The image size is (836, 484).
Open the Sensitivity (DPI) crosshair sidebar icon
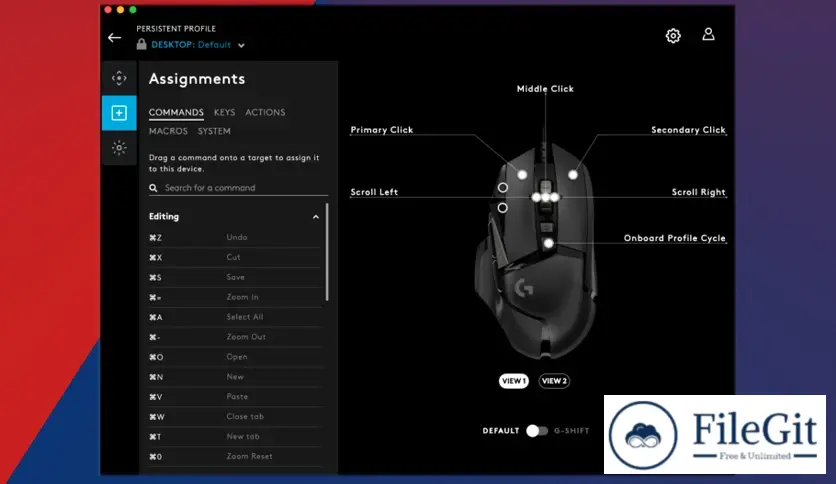(x=119, y=78)
